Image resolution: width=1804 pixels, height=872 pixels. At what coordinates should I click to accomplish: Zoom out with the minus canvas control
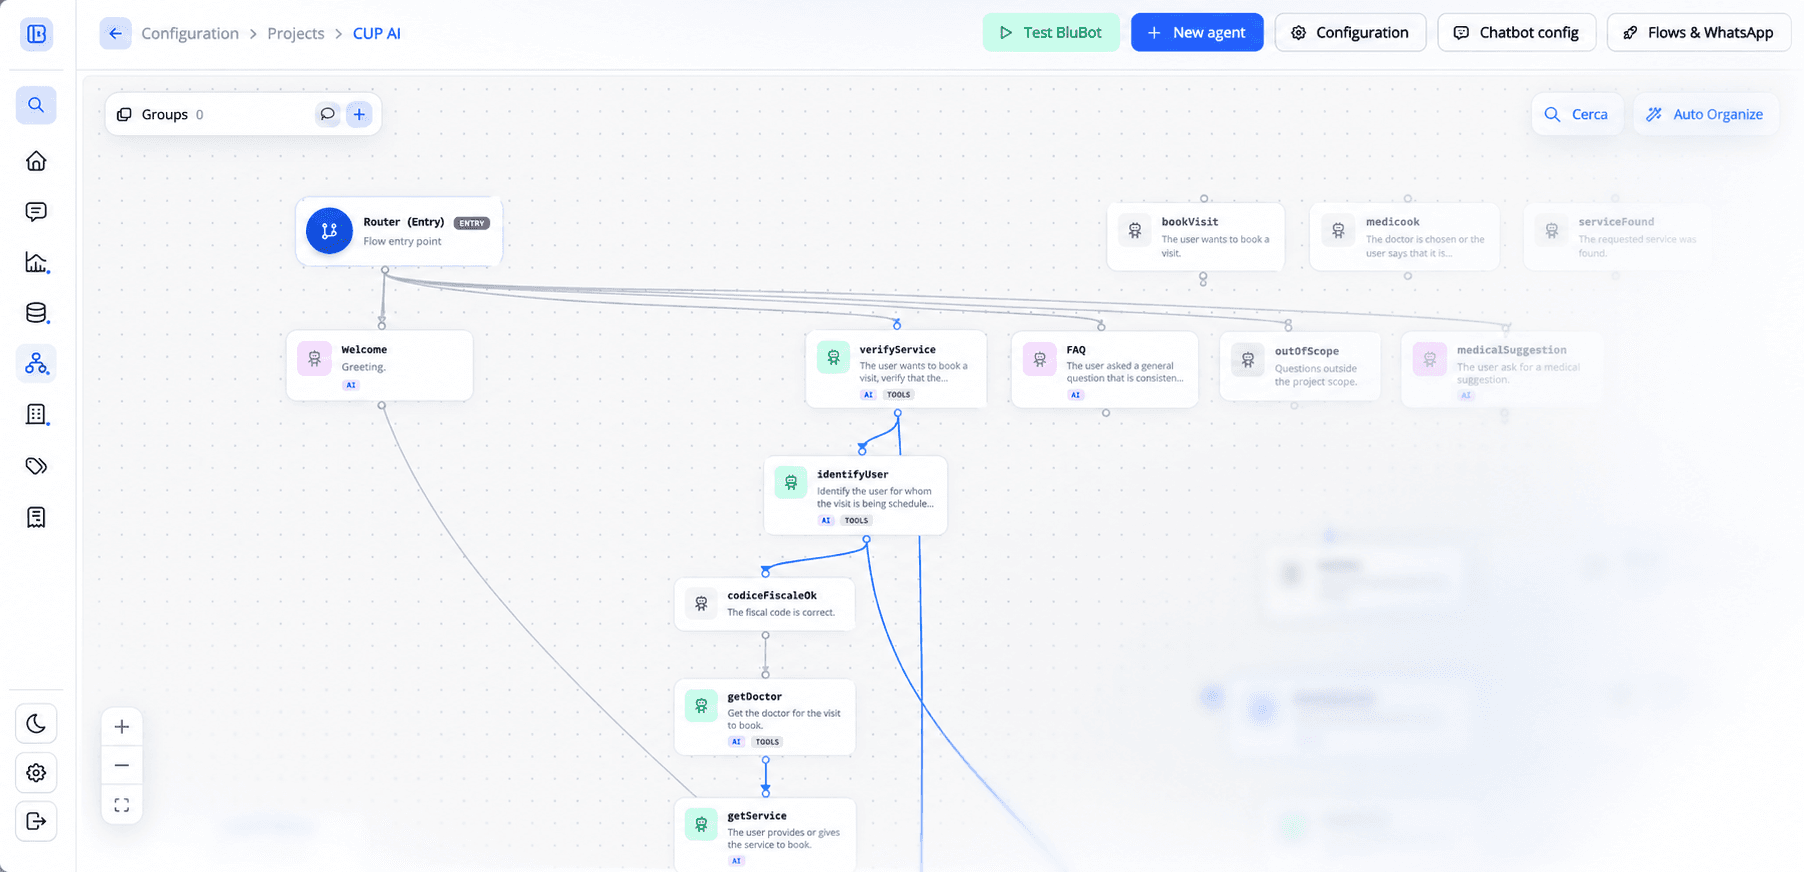point(122,766)
